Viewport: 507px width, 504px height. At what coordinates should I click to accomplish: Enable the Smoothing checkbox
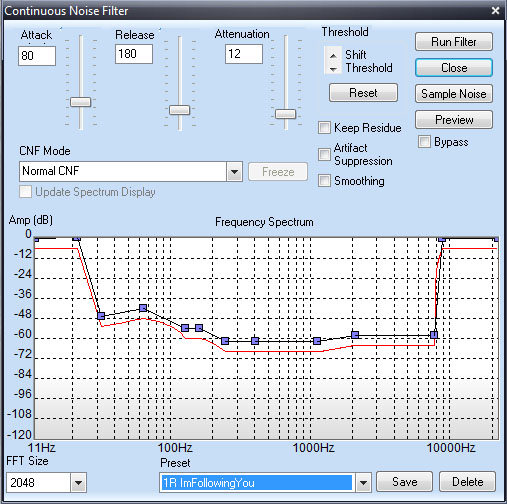[324, 181]
